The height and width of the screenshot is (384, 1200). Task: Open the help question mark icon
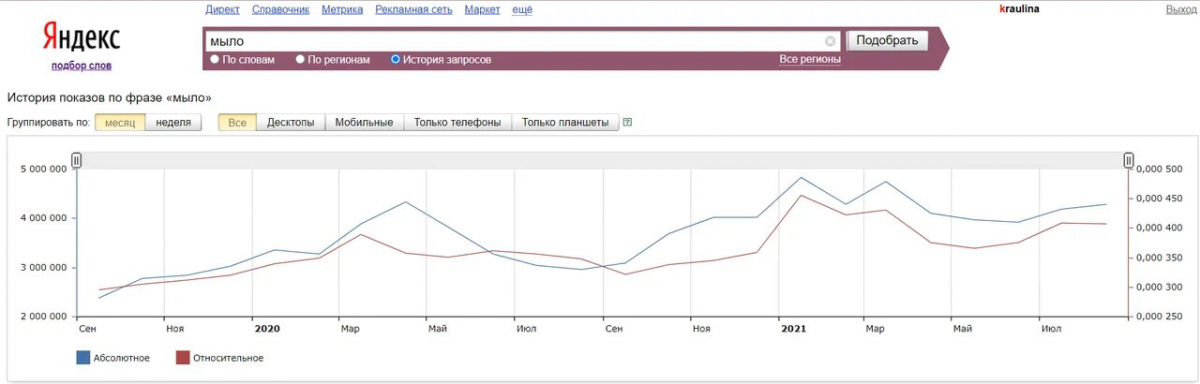(627, 123)
